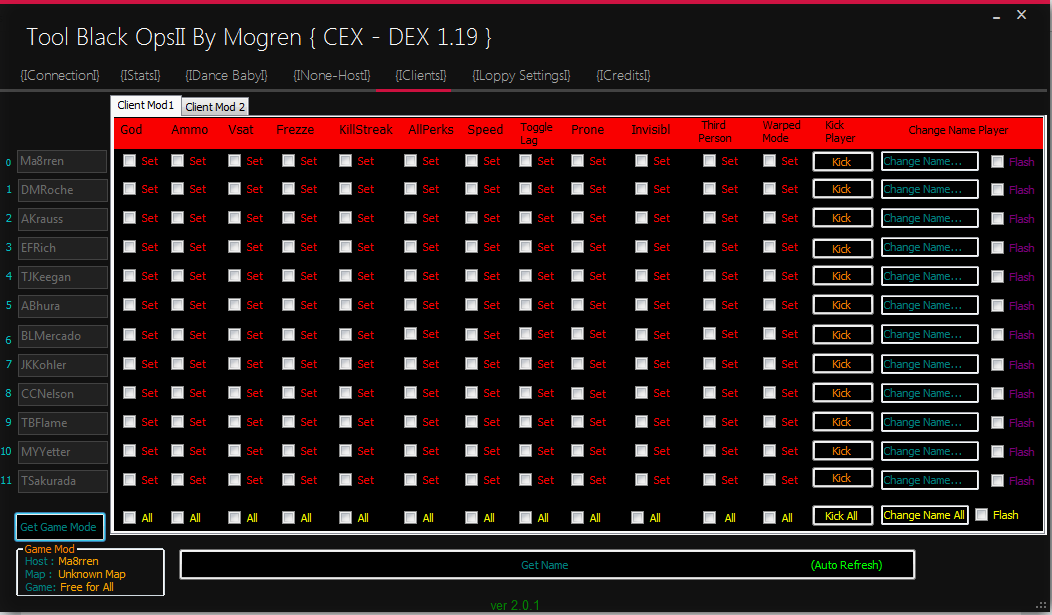Viewport: 1052px width, 615px height.
Task: Click Kick in the TSakurada row
Action: (x=843, y=478)
